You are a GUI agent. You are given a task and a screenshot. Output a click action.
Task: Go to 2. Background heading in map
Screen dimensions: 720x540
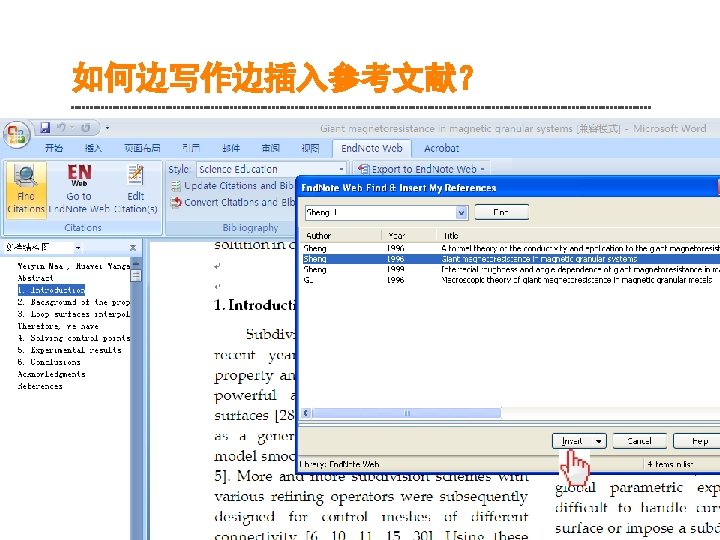tap(73, 302)
